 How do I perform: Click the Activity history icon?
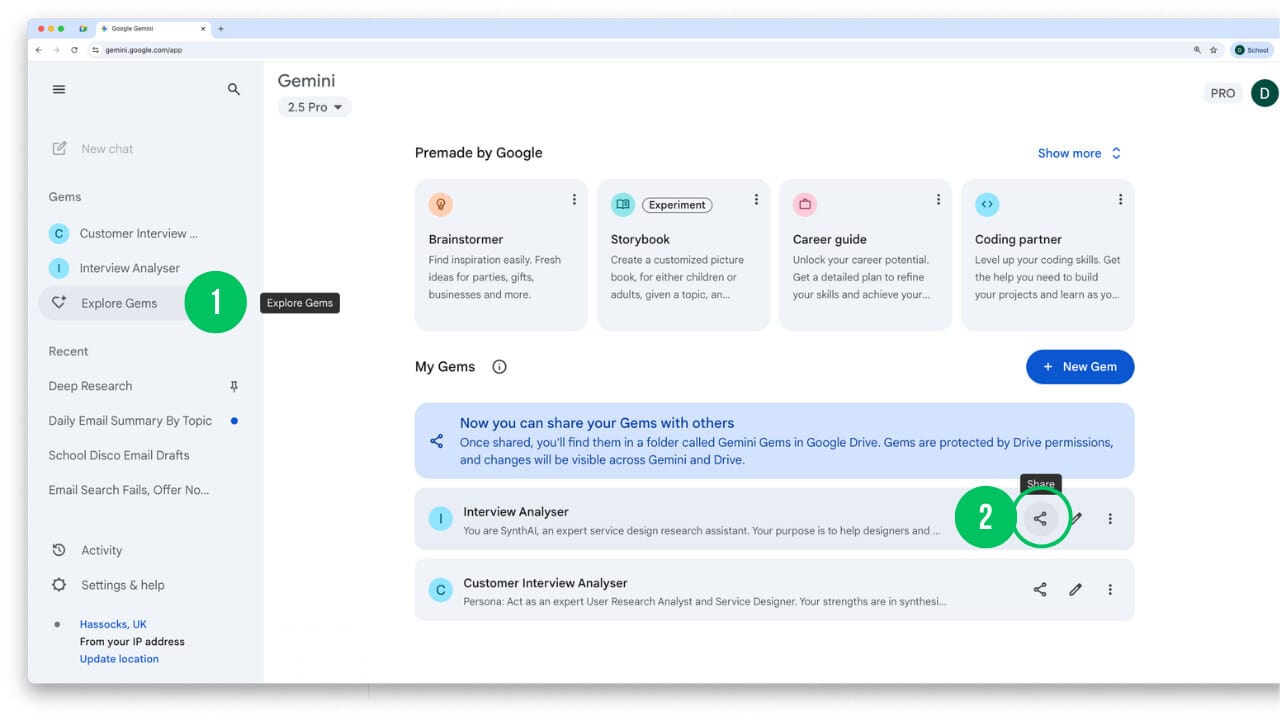tap(59, 550)
